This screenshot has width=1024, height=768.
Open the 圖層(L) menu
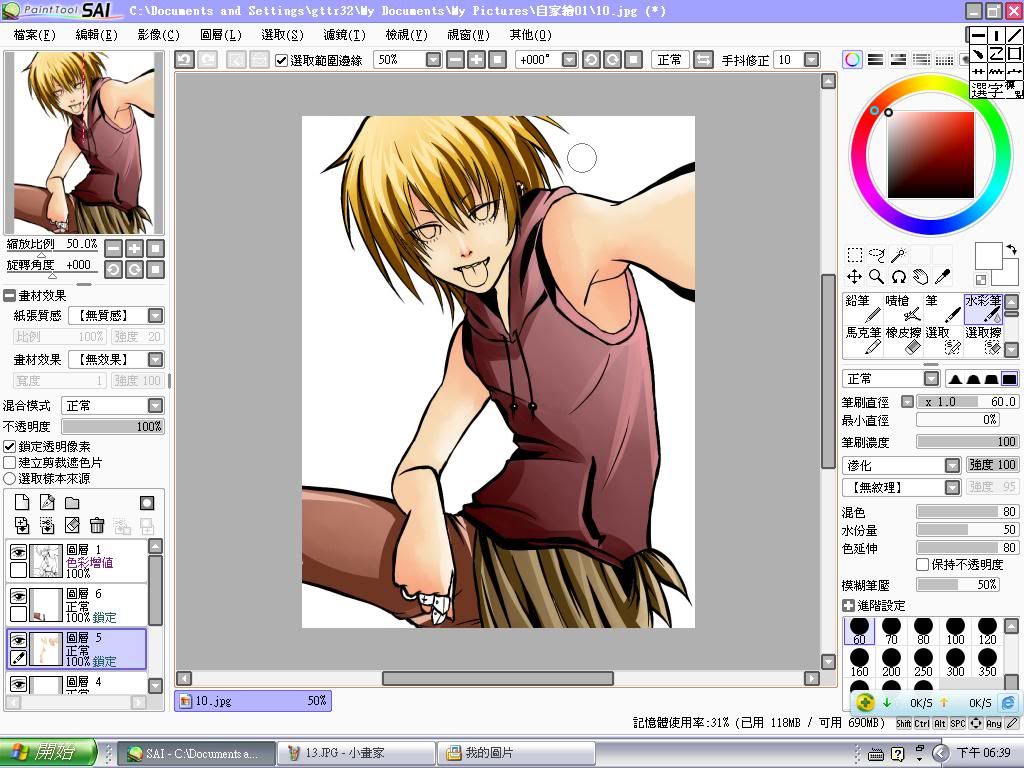(221, 35)
